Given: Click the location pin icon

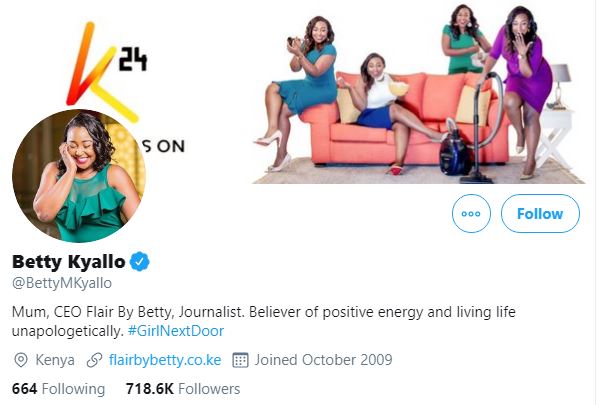Looking at the screenshot, I should pyautogui.click(x=20, y=359).
